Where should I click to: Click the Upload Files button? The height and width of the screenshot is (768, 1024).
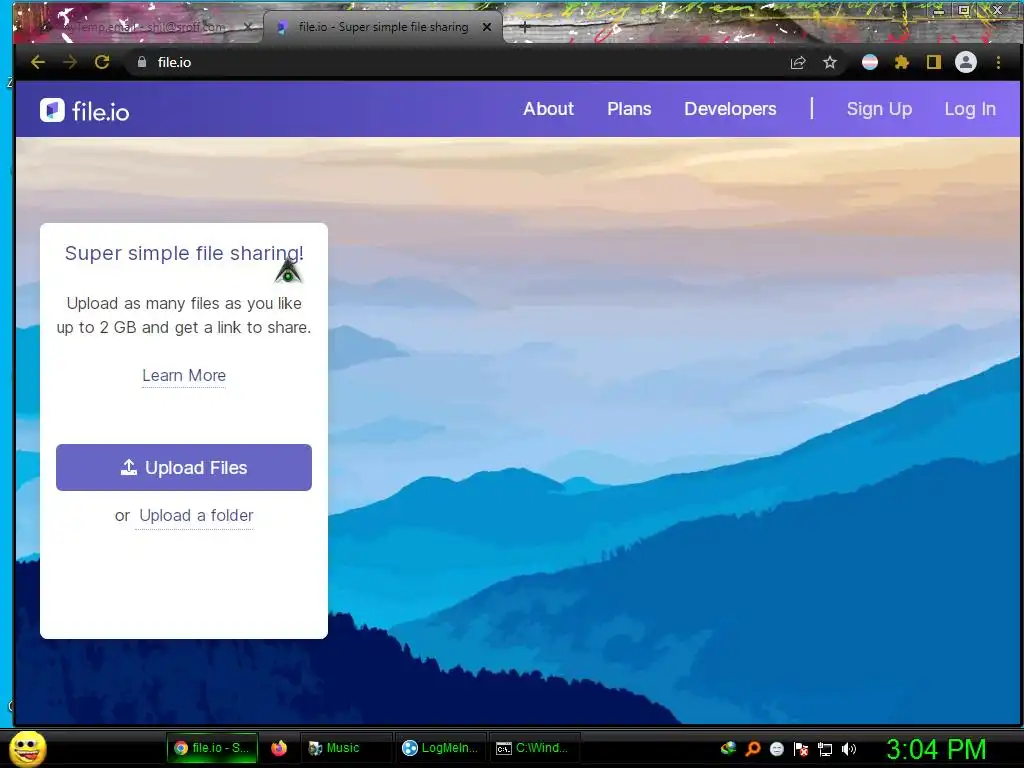184,468
